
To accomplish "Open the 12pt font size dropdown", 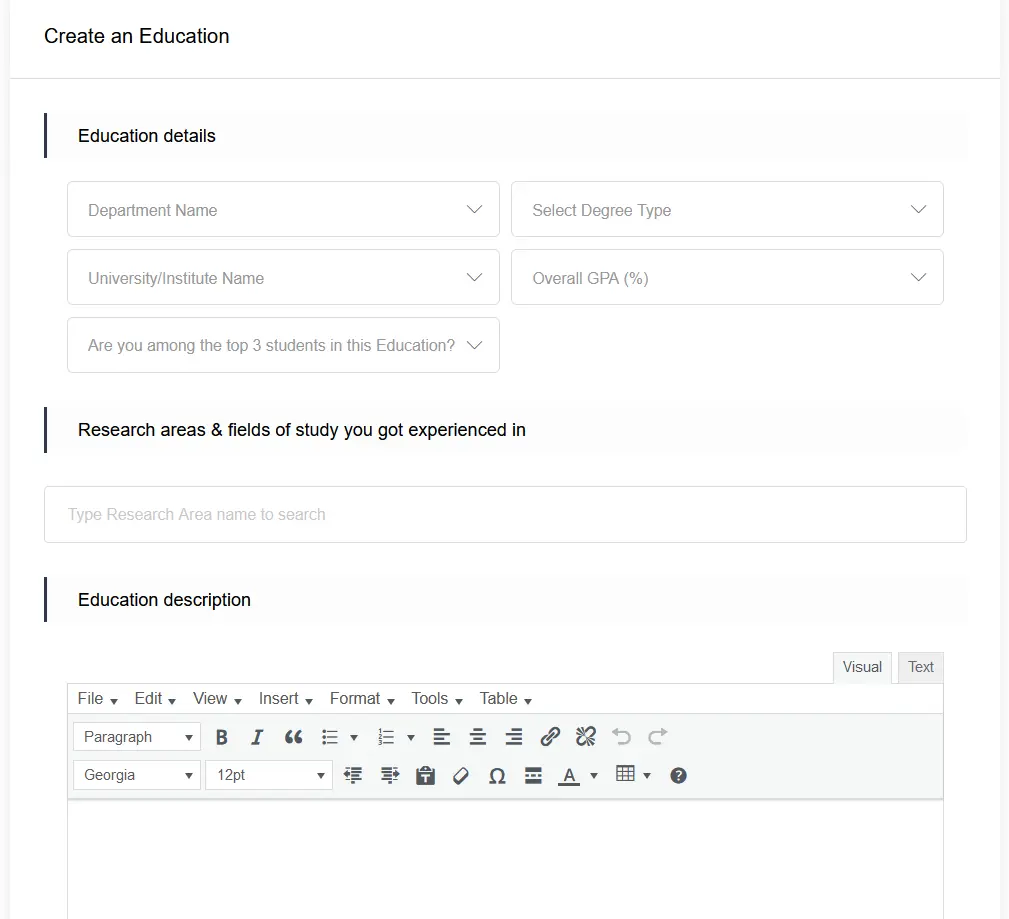I will (269, 775).
